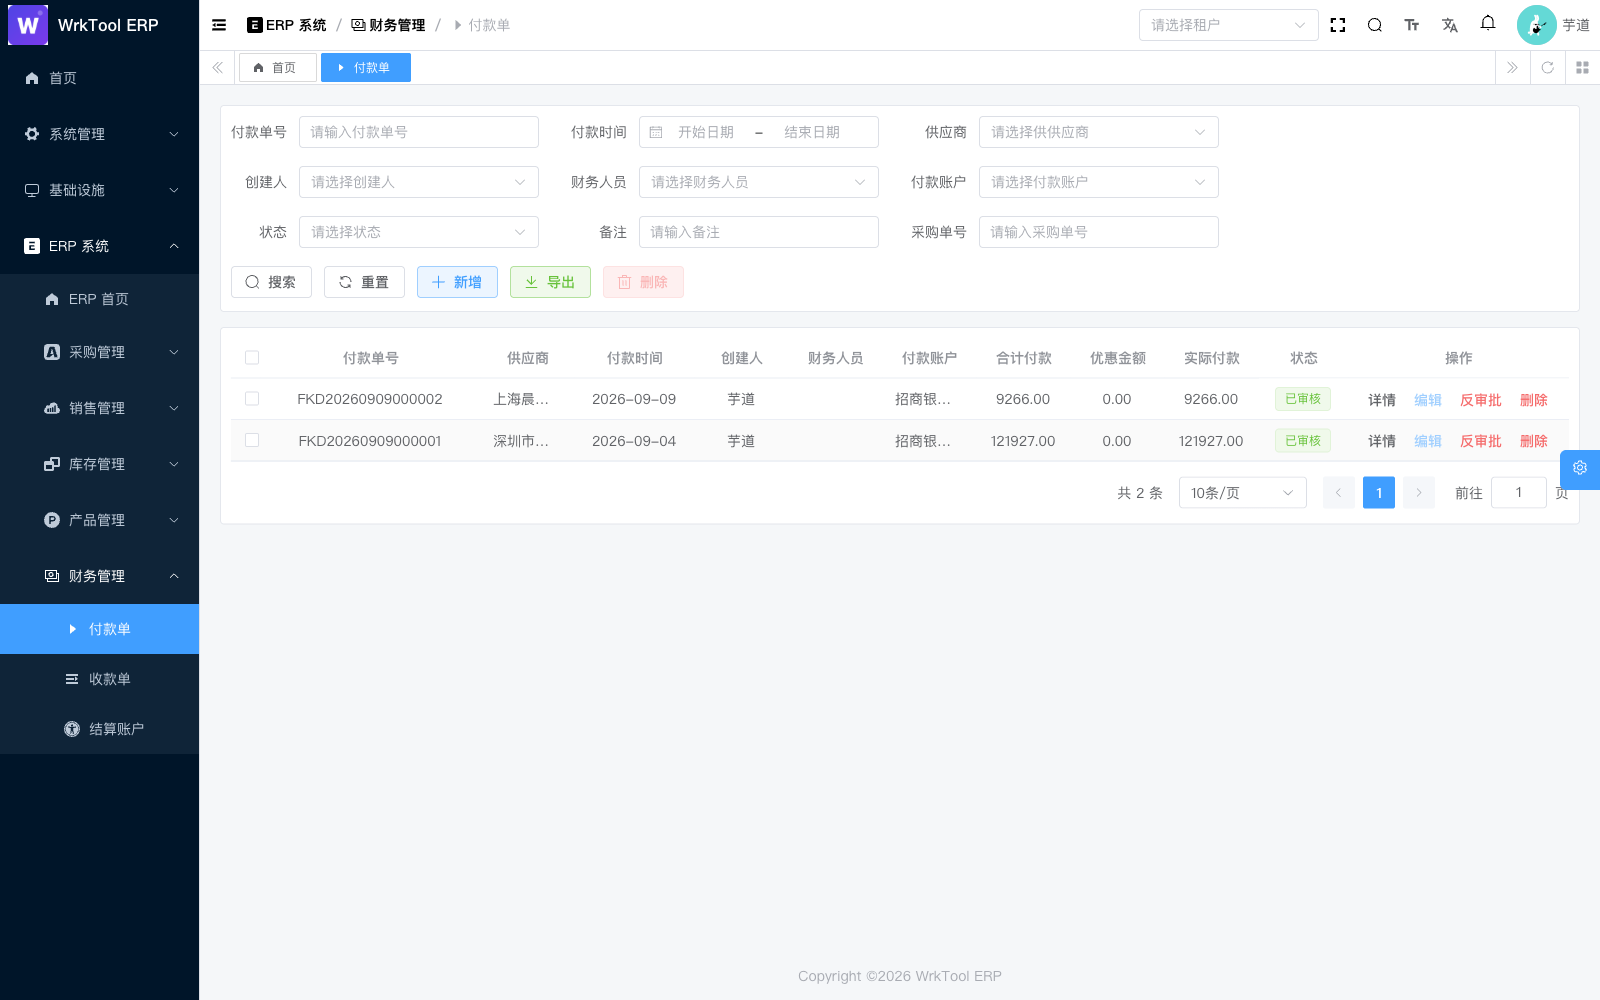Open 结算账户 in the sidebar
The width and height of the screenshot is (1600, 1000).
100,729
